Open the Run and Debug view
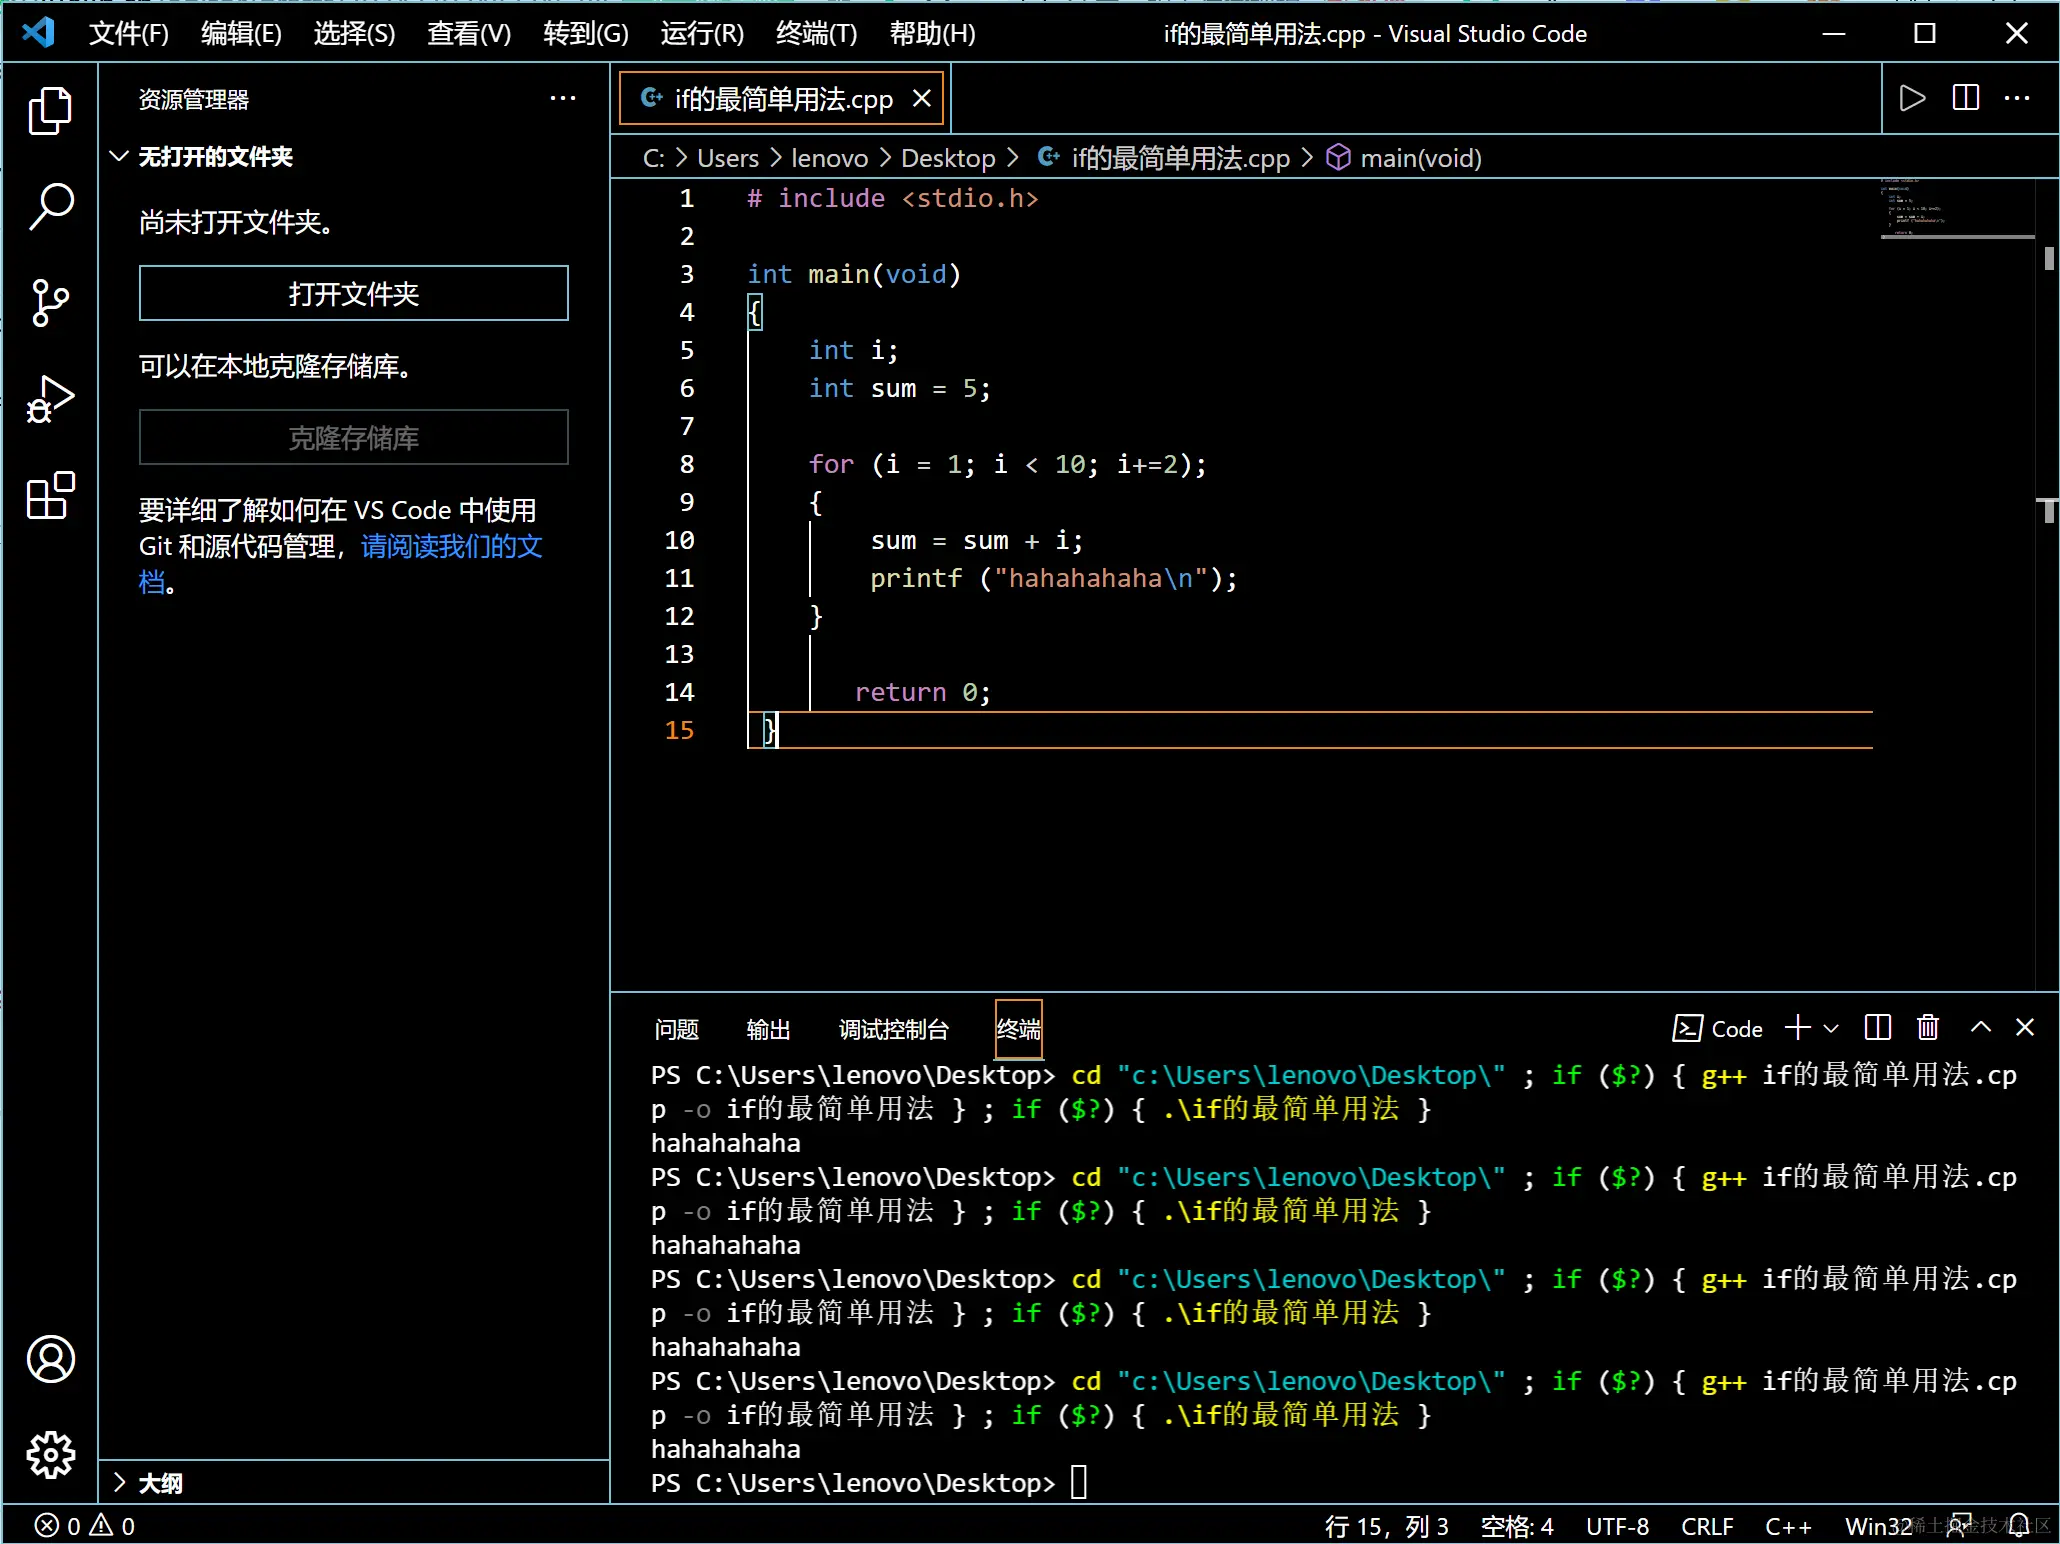Screen dimensions: 2060x1544 50,400
